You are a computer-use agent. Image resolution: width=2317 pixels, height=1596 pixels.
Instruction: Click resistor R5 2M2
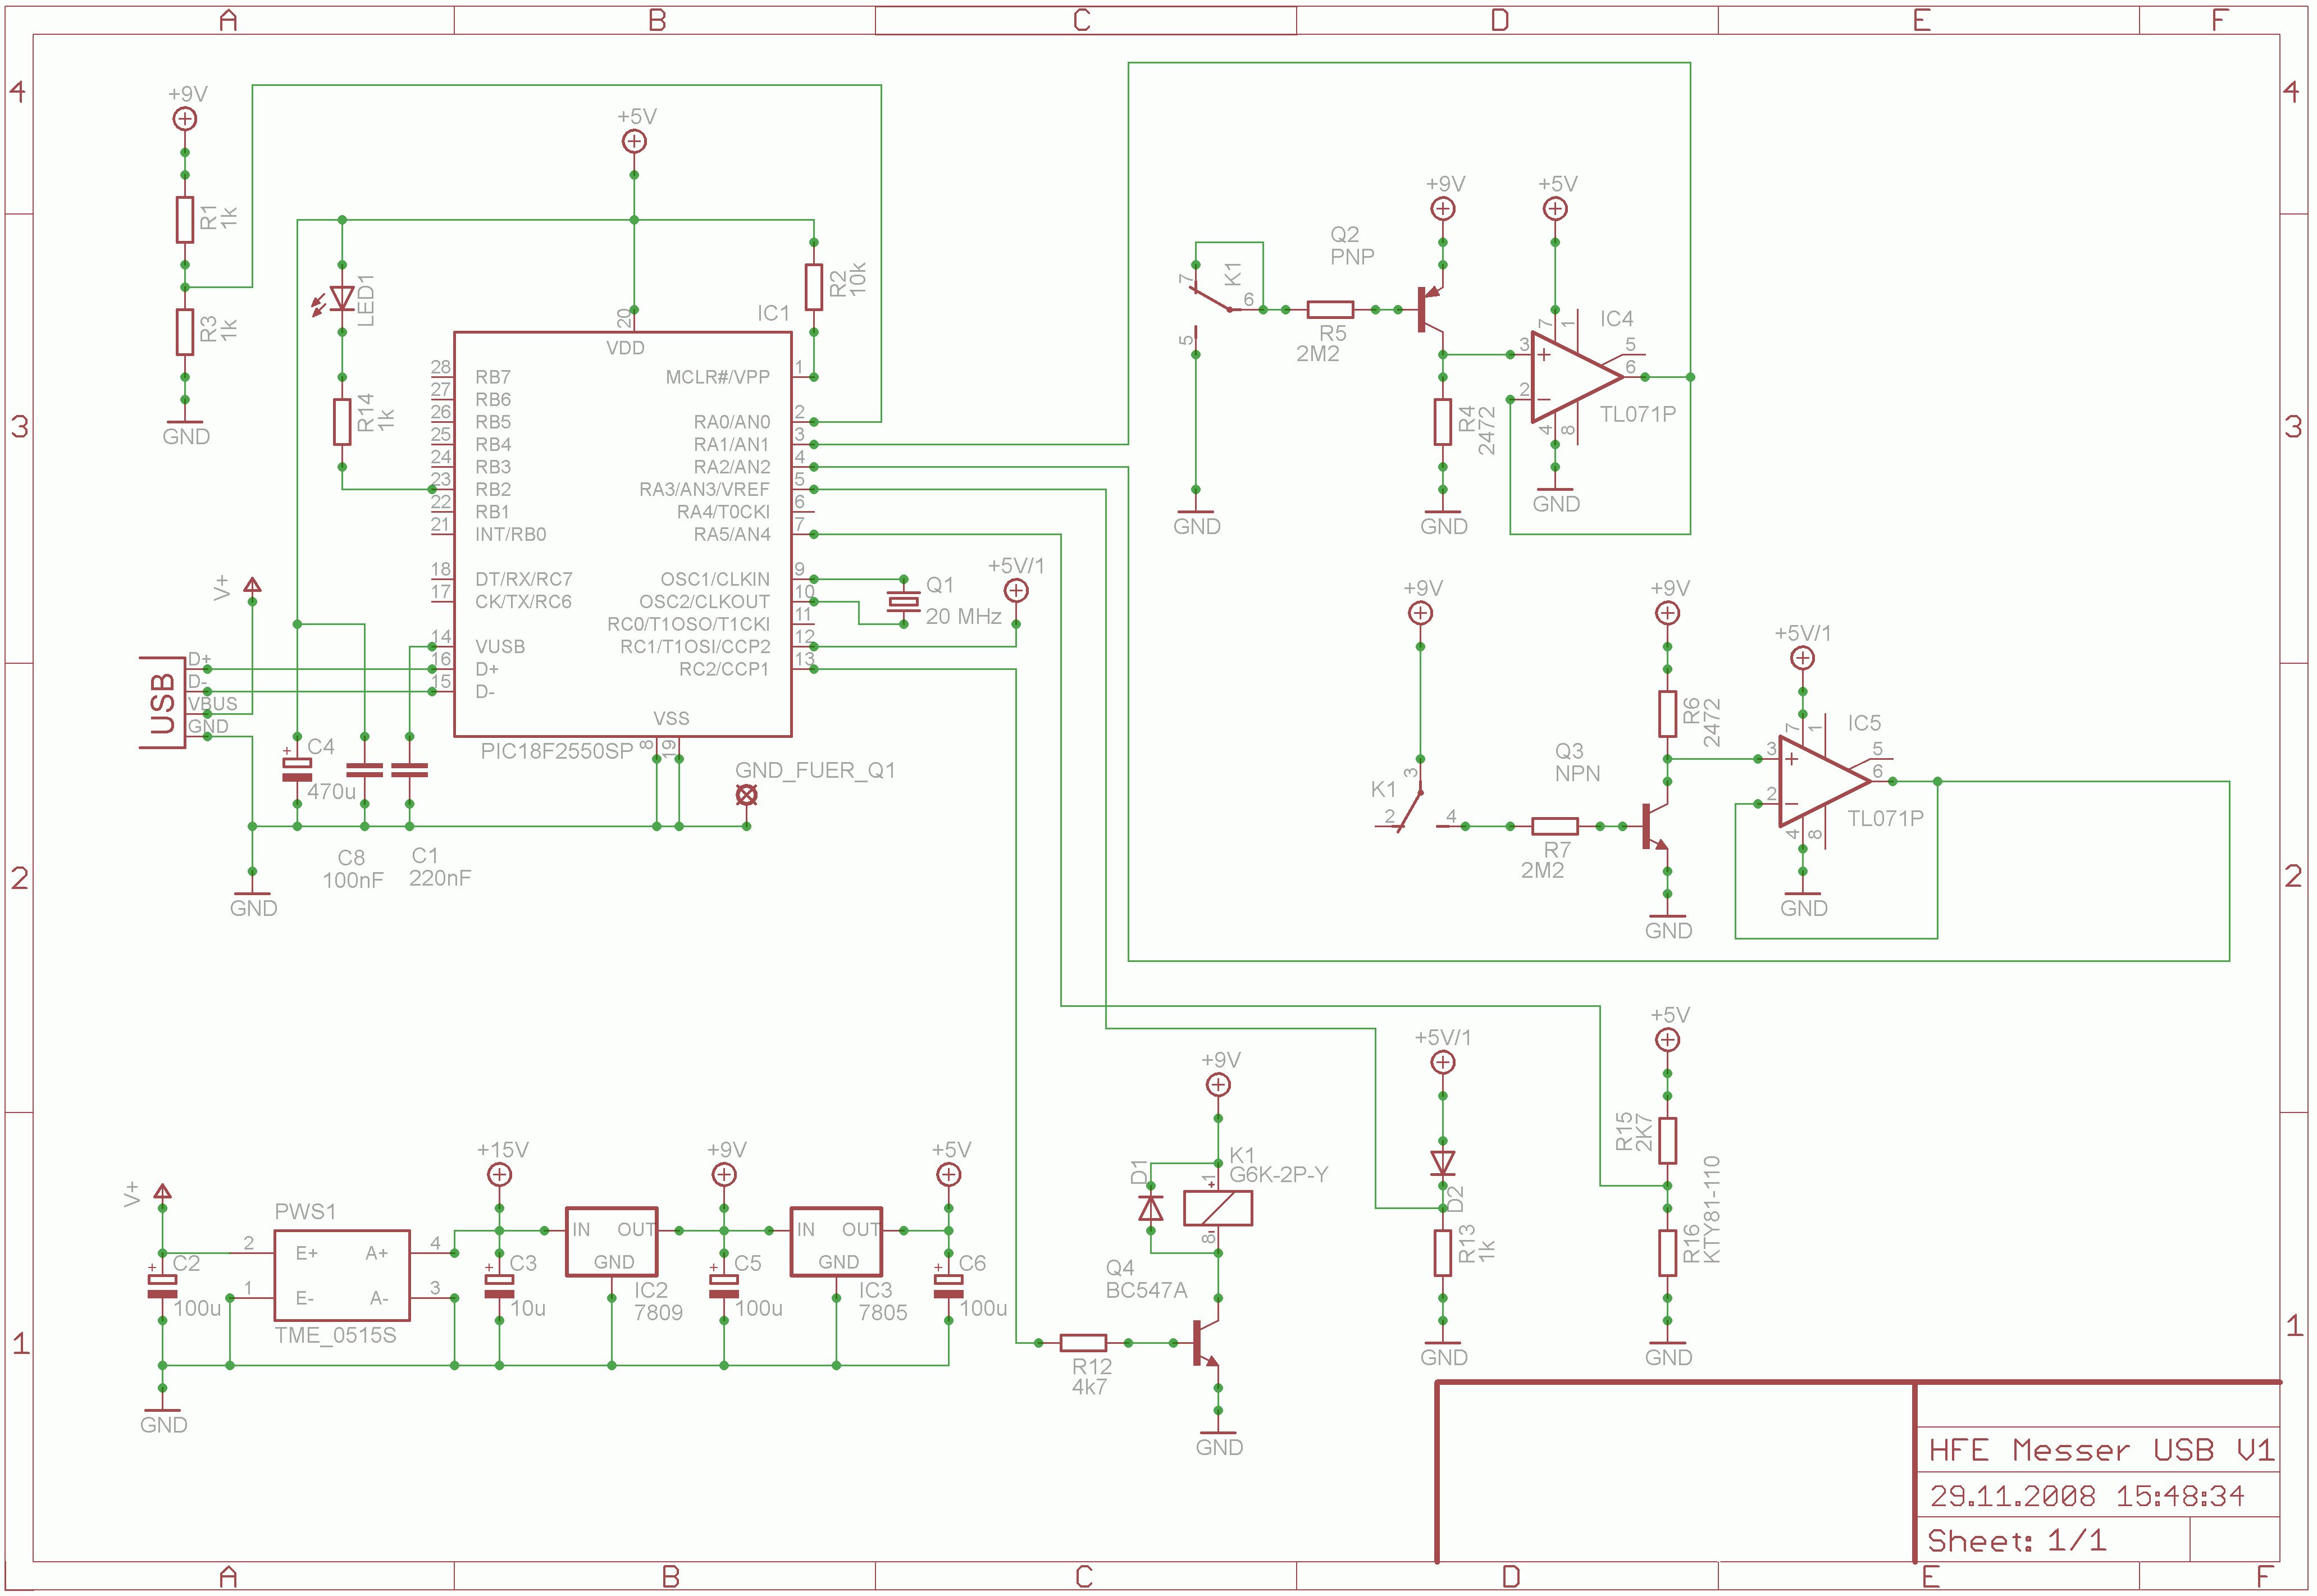point(1330,310)
